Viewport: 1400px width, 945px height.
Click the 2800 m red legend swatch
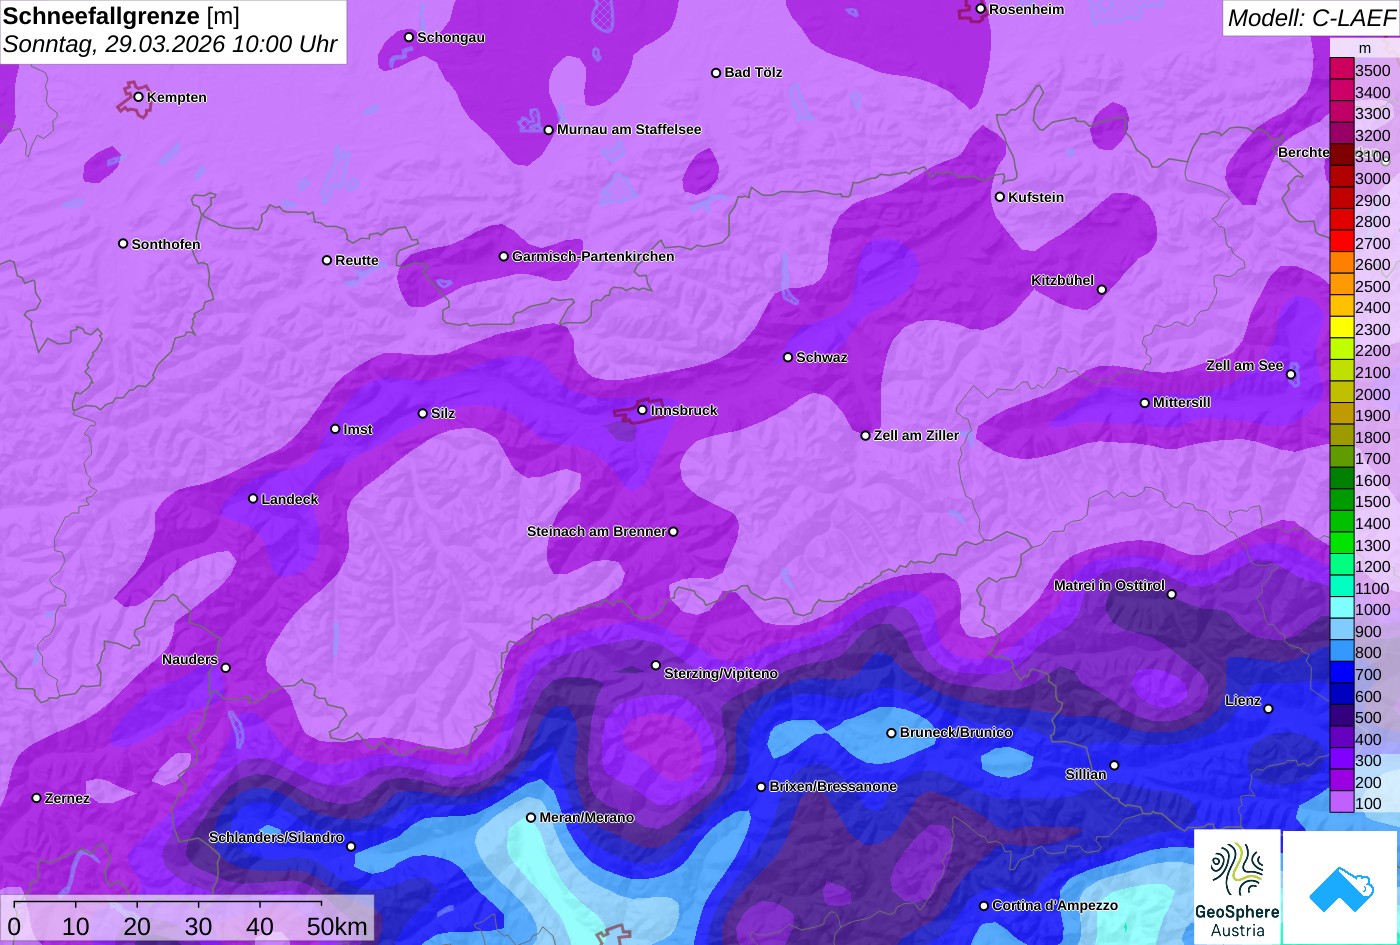pyautogui.click(x=1341, y=221)
